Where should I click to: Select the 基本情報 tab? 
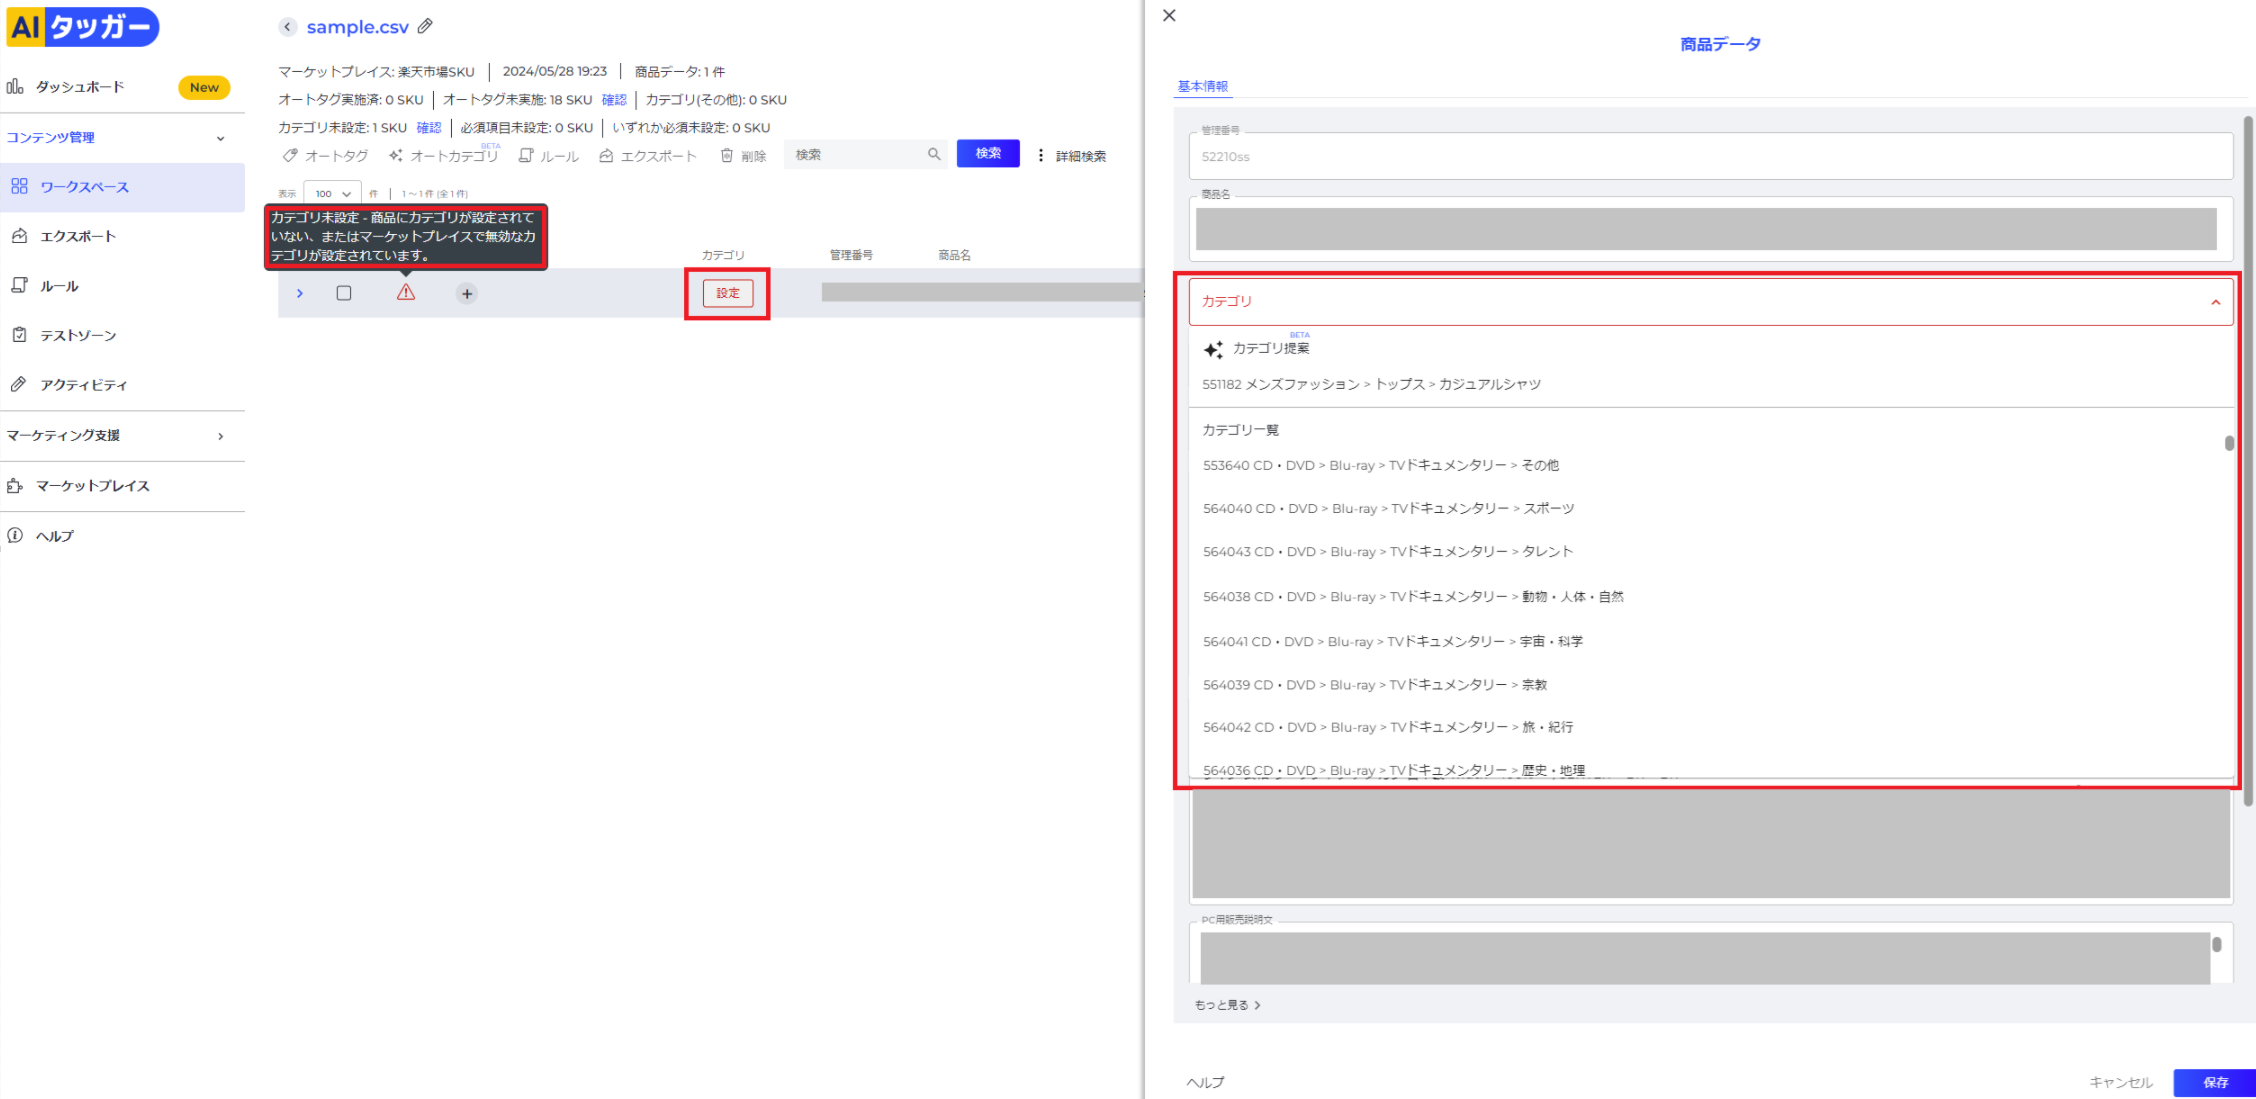pyautogui.click(x=1202, y=86)
